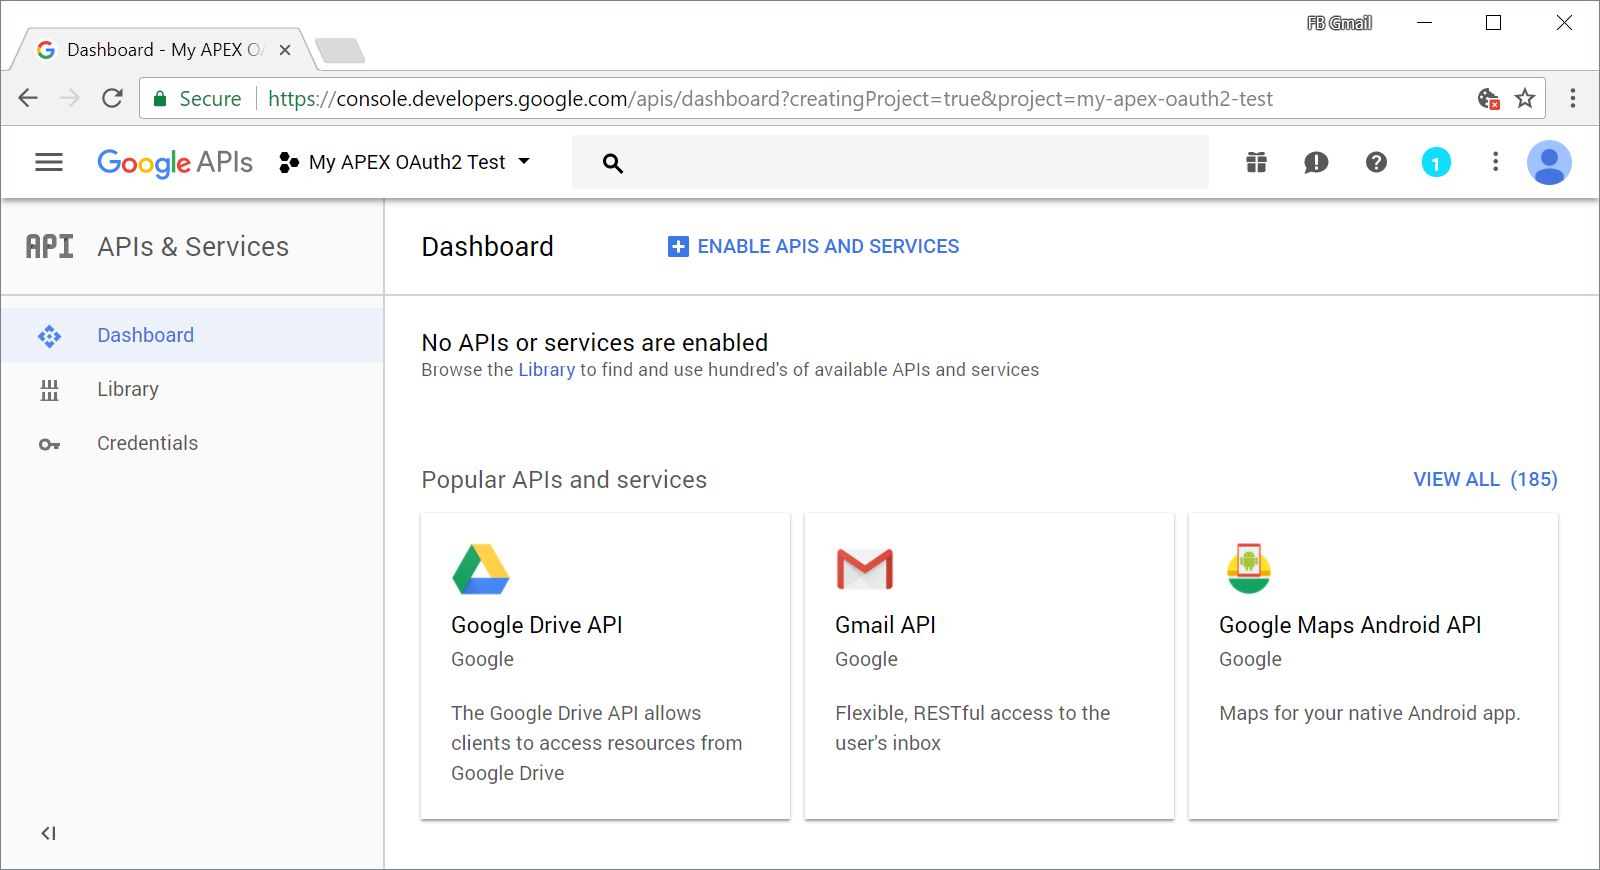Click the Google Maps Android logo
Image resolution: width=1600 pixels, height=870 pixels.
click(1249, 569)
